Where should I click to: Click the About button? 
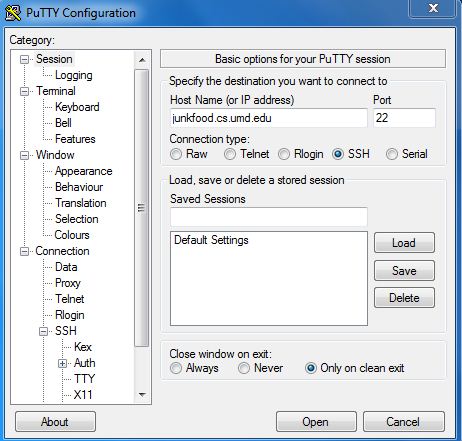click(x=55, y=422)
